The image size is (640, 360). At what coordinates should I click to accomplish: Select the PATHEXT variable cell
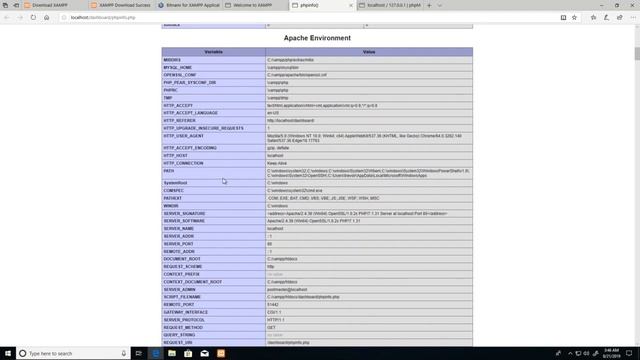(x=213, y=198)
